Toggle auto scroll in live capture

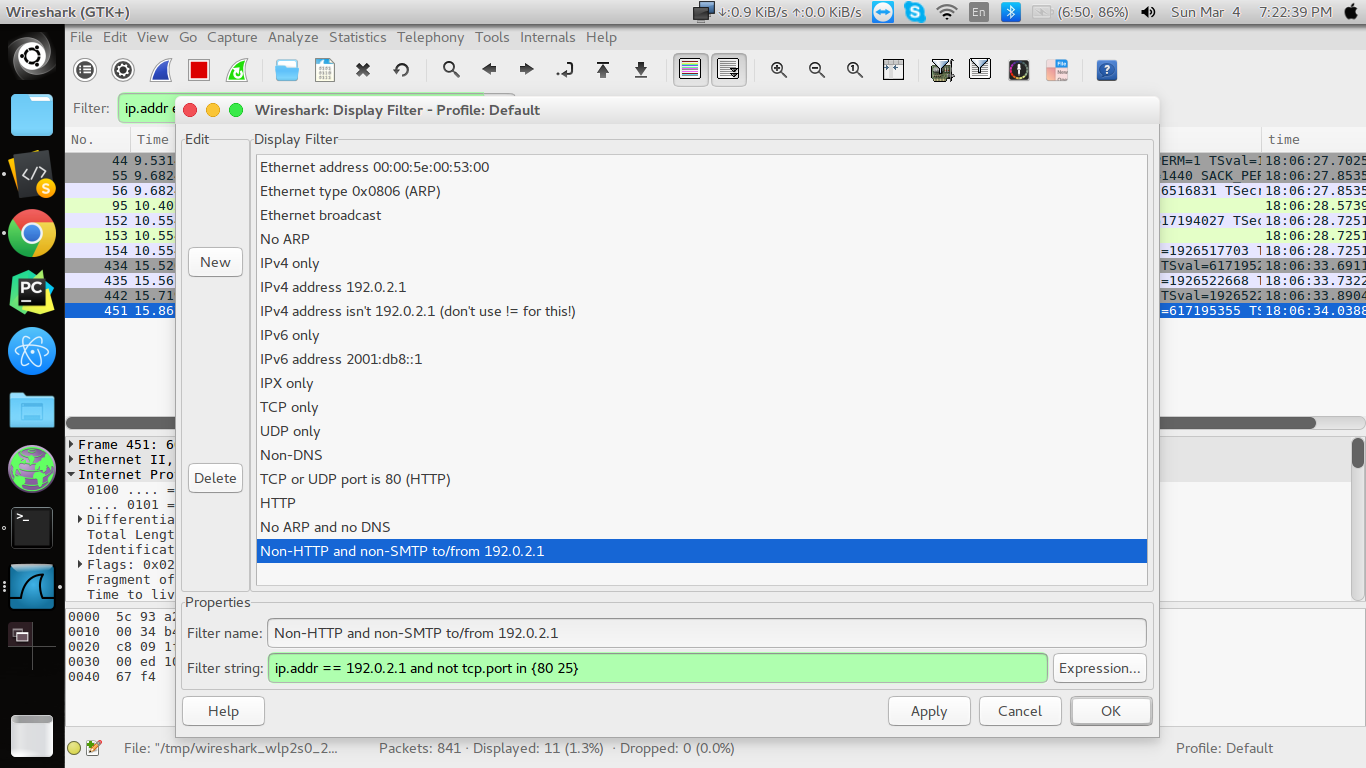coord(729,70)
